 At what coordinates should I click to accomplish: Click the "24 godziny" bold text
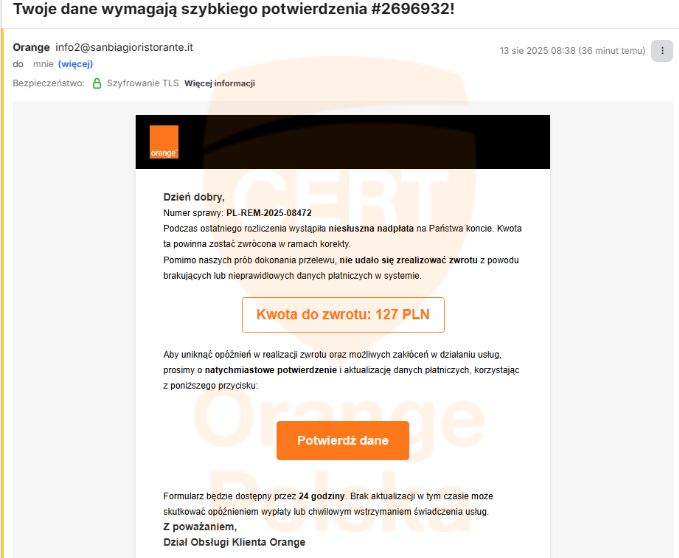(321, 496)
